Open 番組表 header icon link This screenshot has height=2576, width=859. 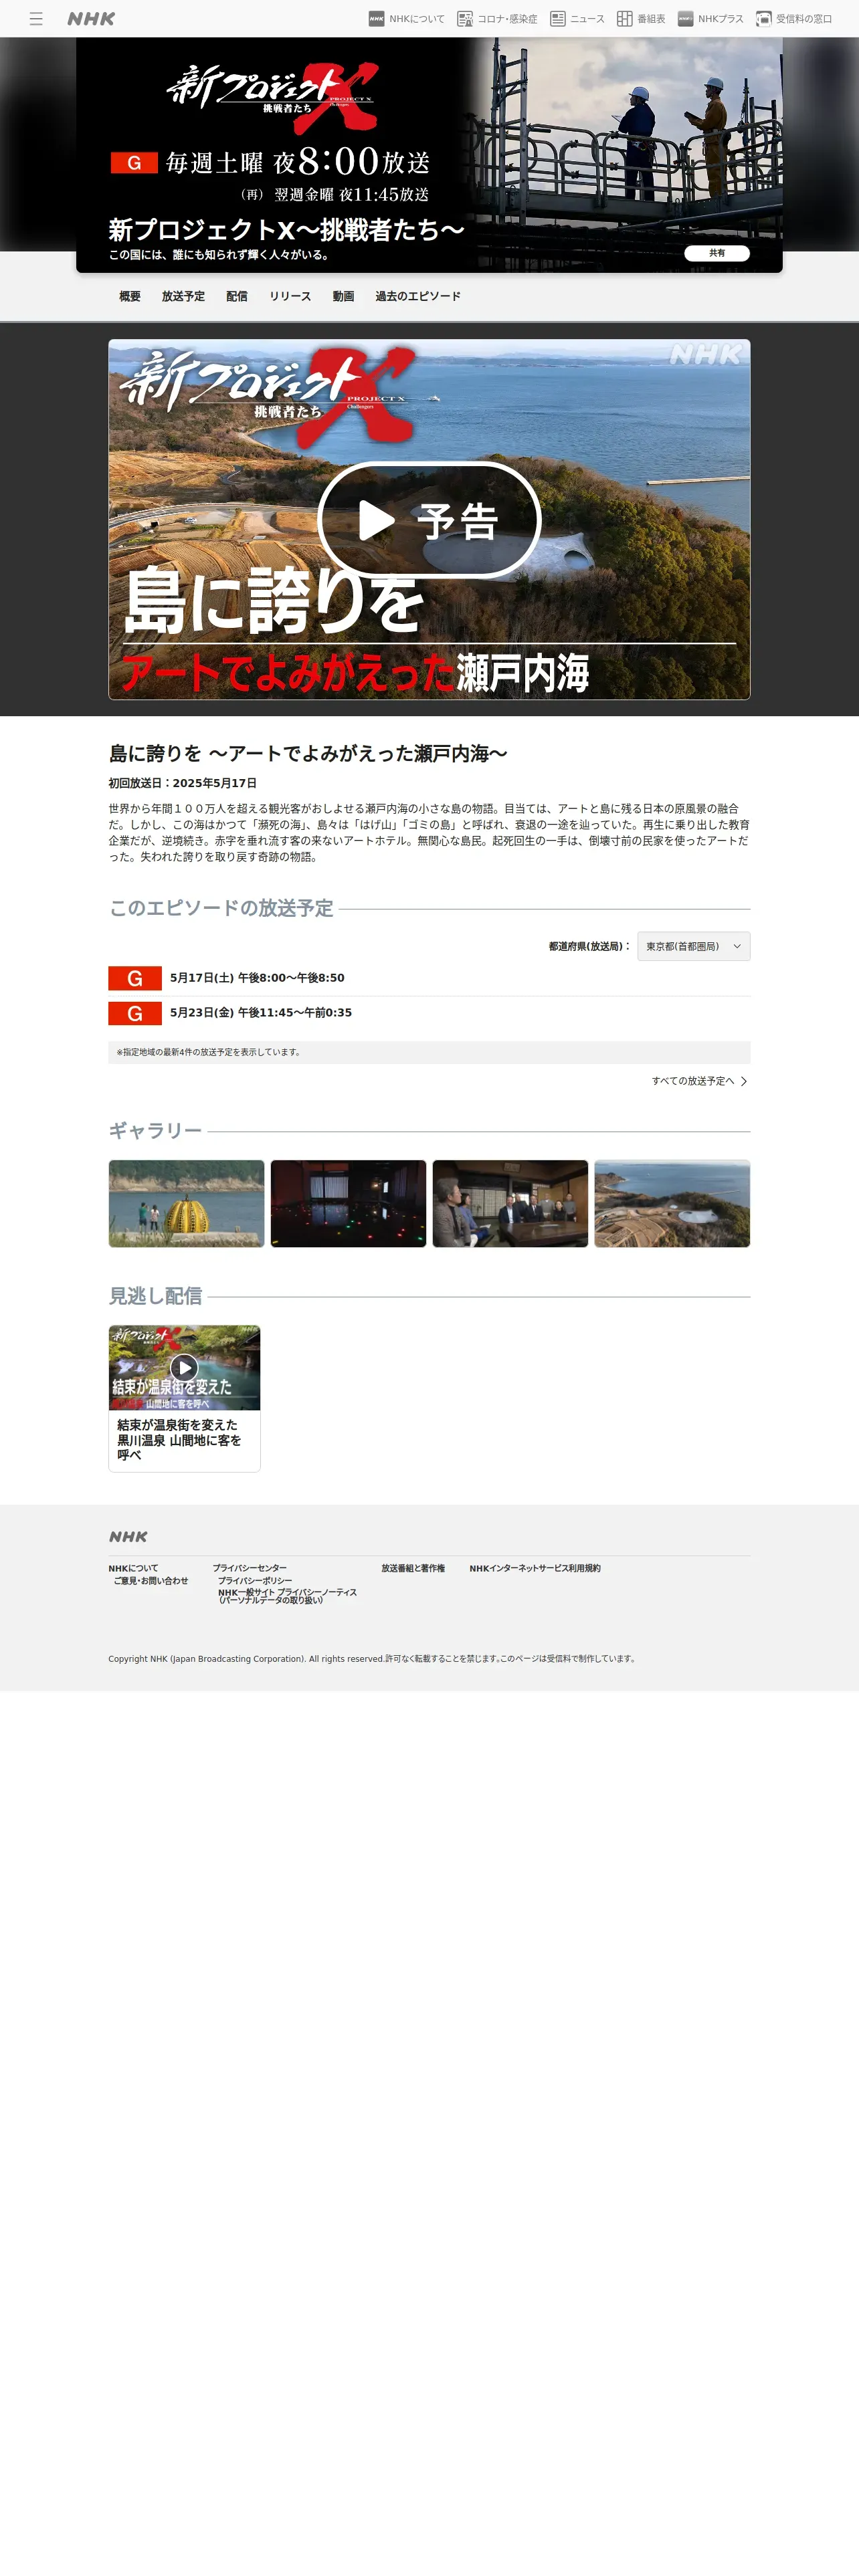641,19
